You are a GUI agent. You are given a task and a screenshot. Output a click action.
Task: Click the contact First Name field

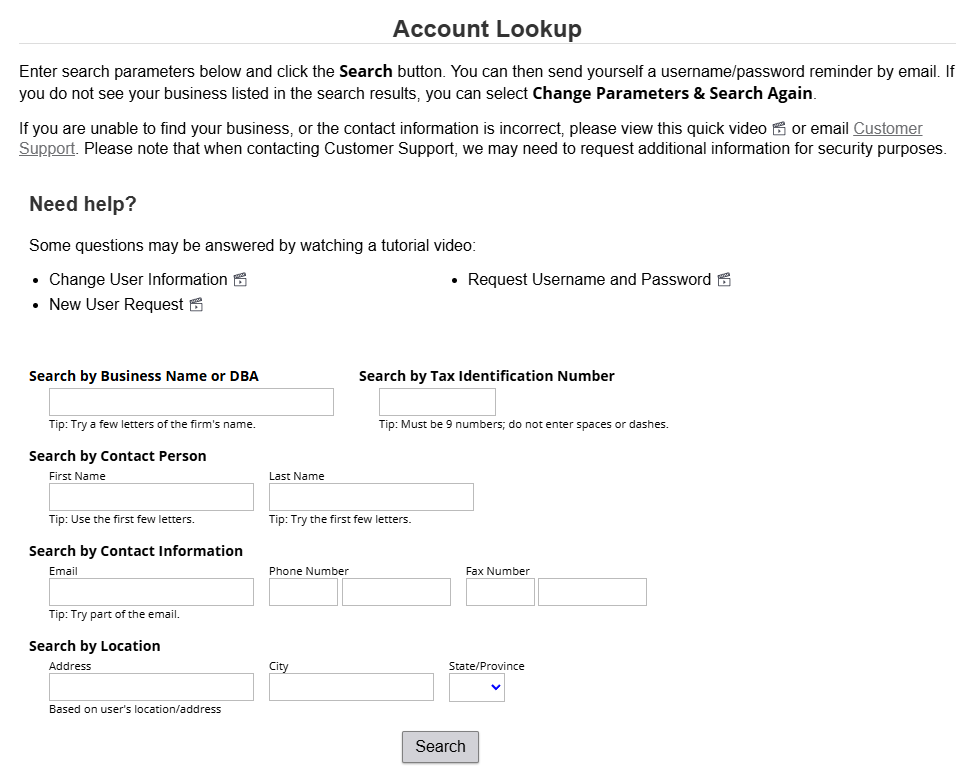point(151,497)
